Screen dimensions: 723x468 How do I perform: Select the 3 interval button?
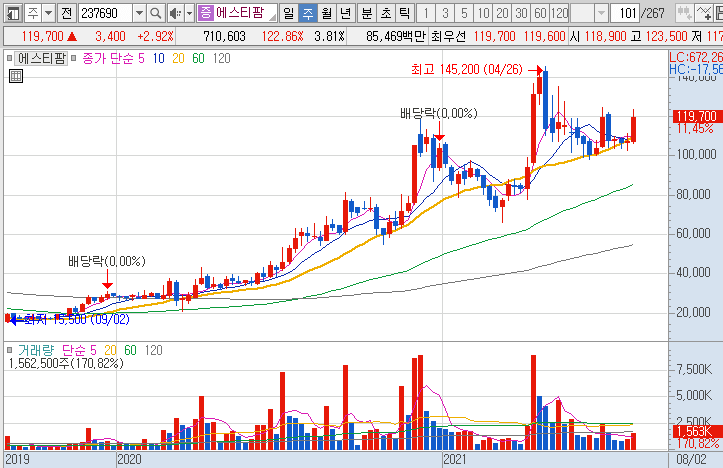coord(445,13)
